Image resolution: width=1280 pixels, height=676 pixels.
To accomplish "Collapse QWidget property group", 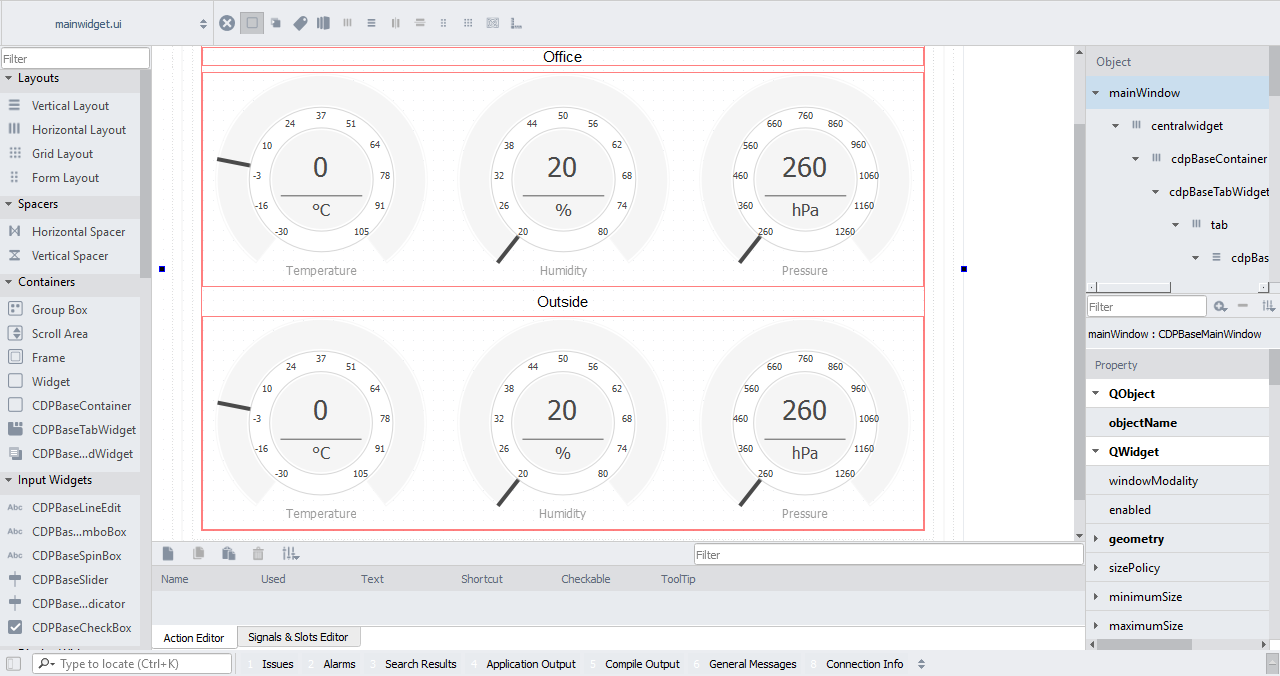I will [1096, 452].
